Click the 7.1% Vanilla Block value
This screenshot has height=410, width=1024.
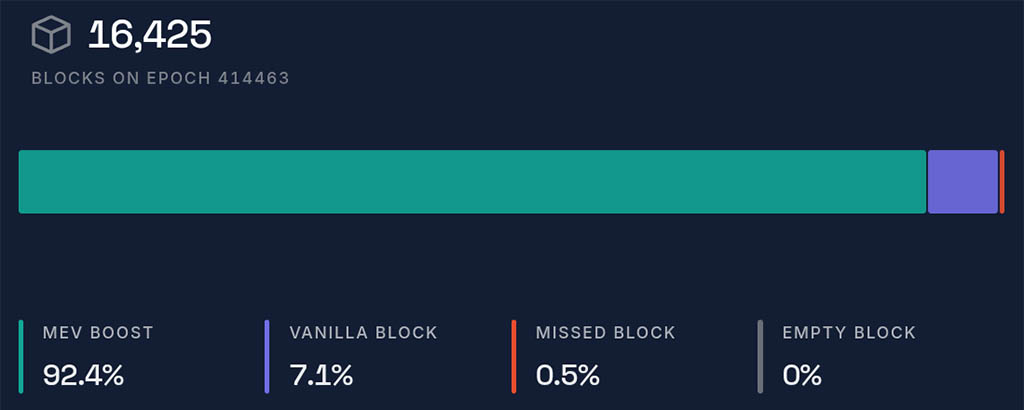coord(321,376)
